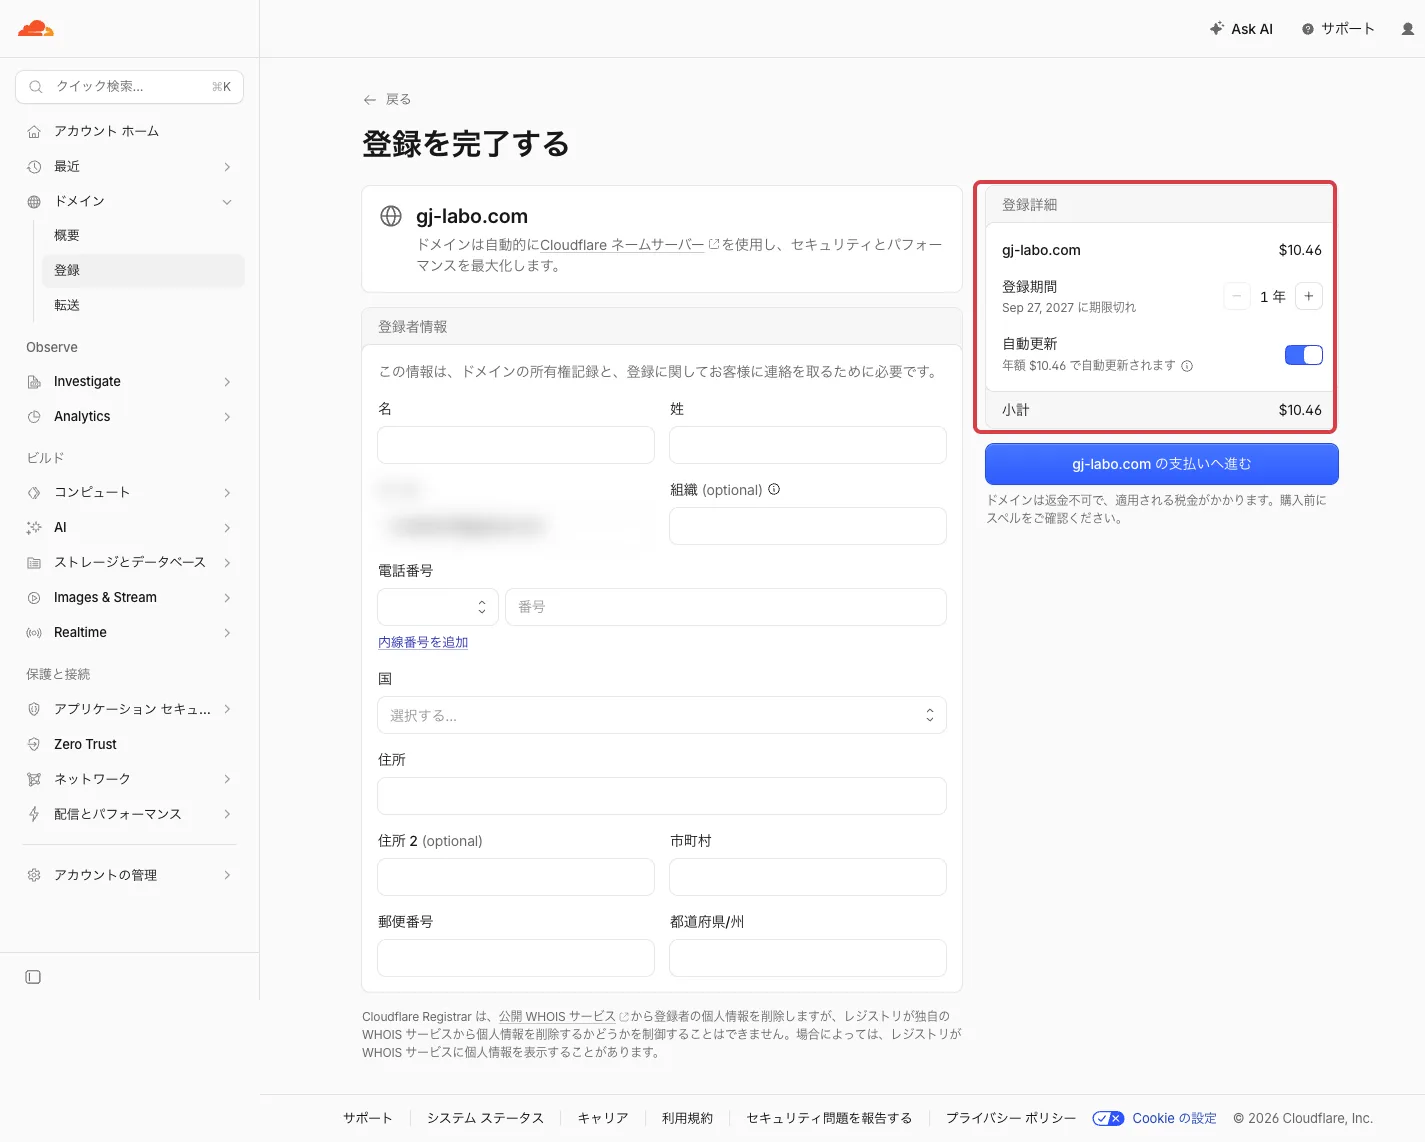Click the アカウントの管理 gear icon
This screenshot has width=1425, height=1142.
34,875
